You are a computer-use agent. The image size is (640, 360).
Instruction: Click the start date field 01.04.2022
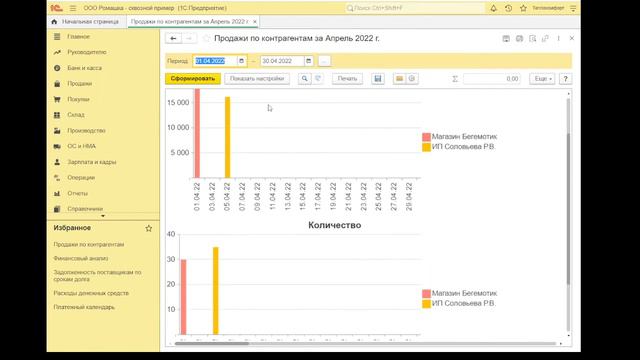[215, 61]
